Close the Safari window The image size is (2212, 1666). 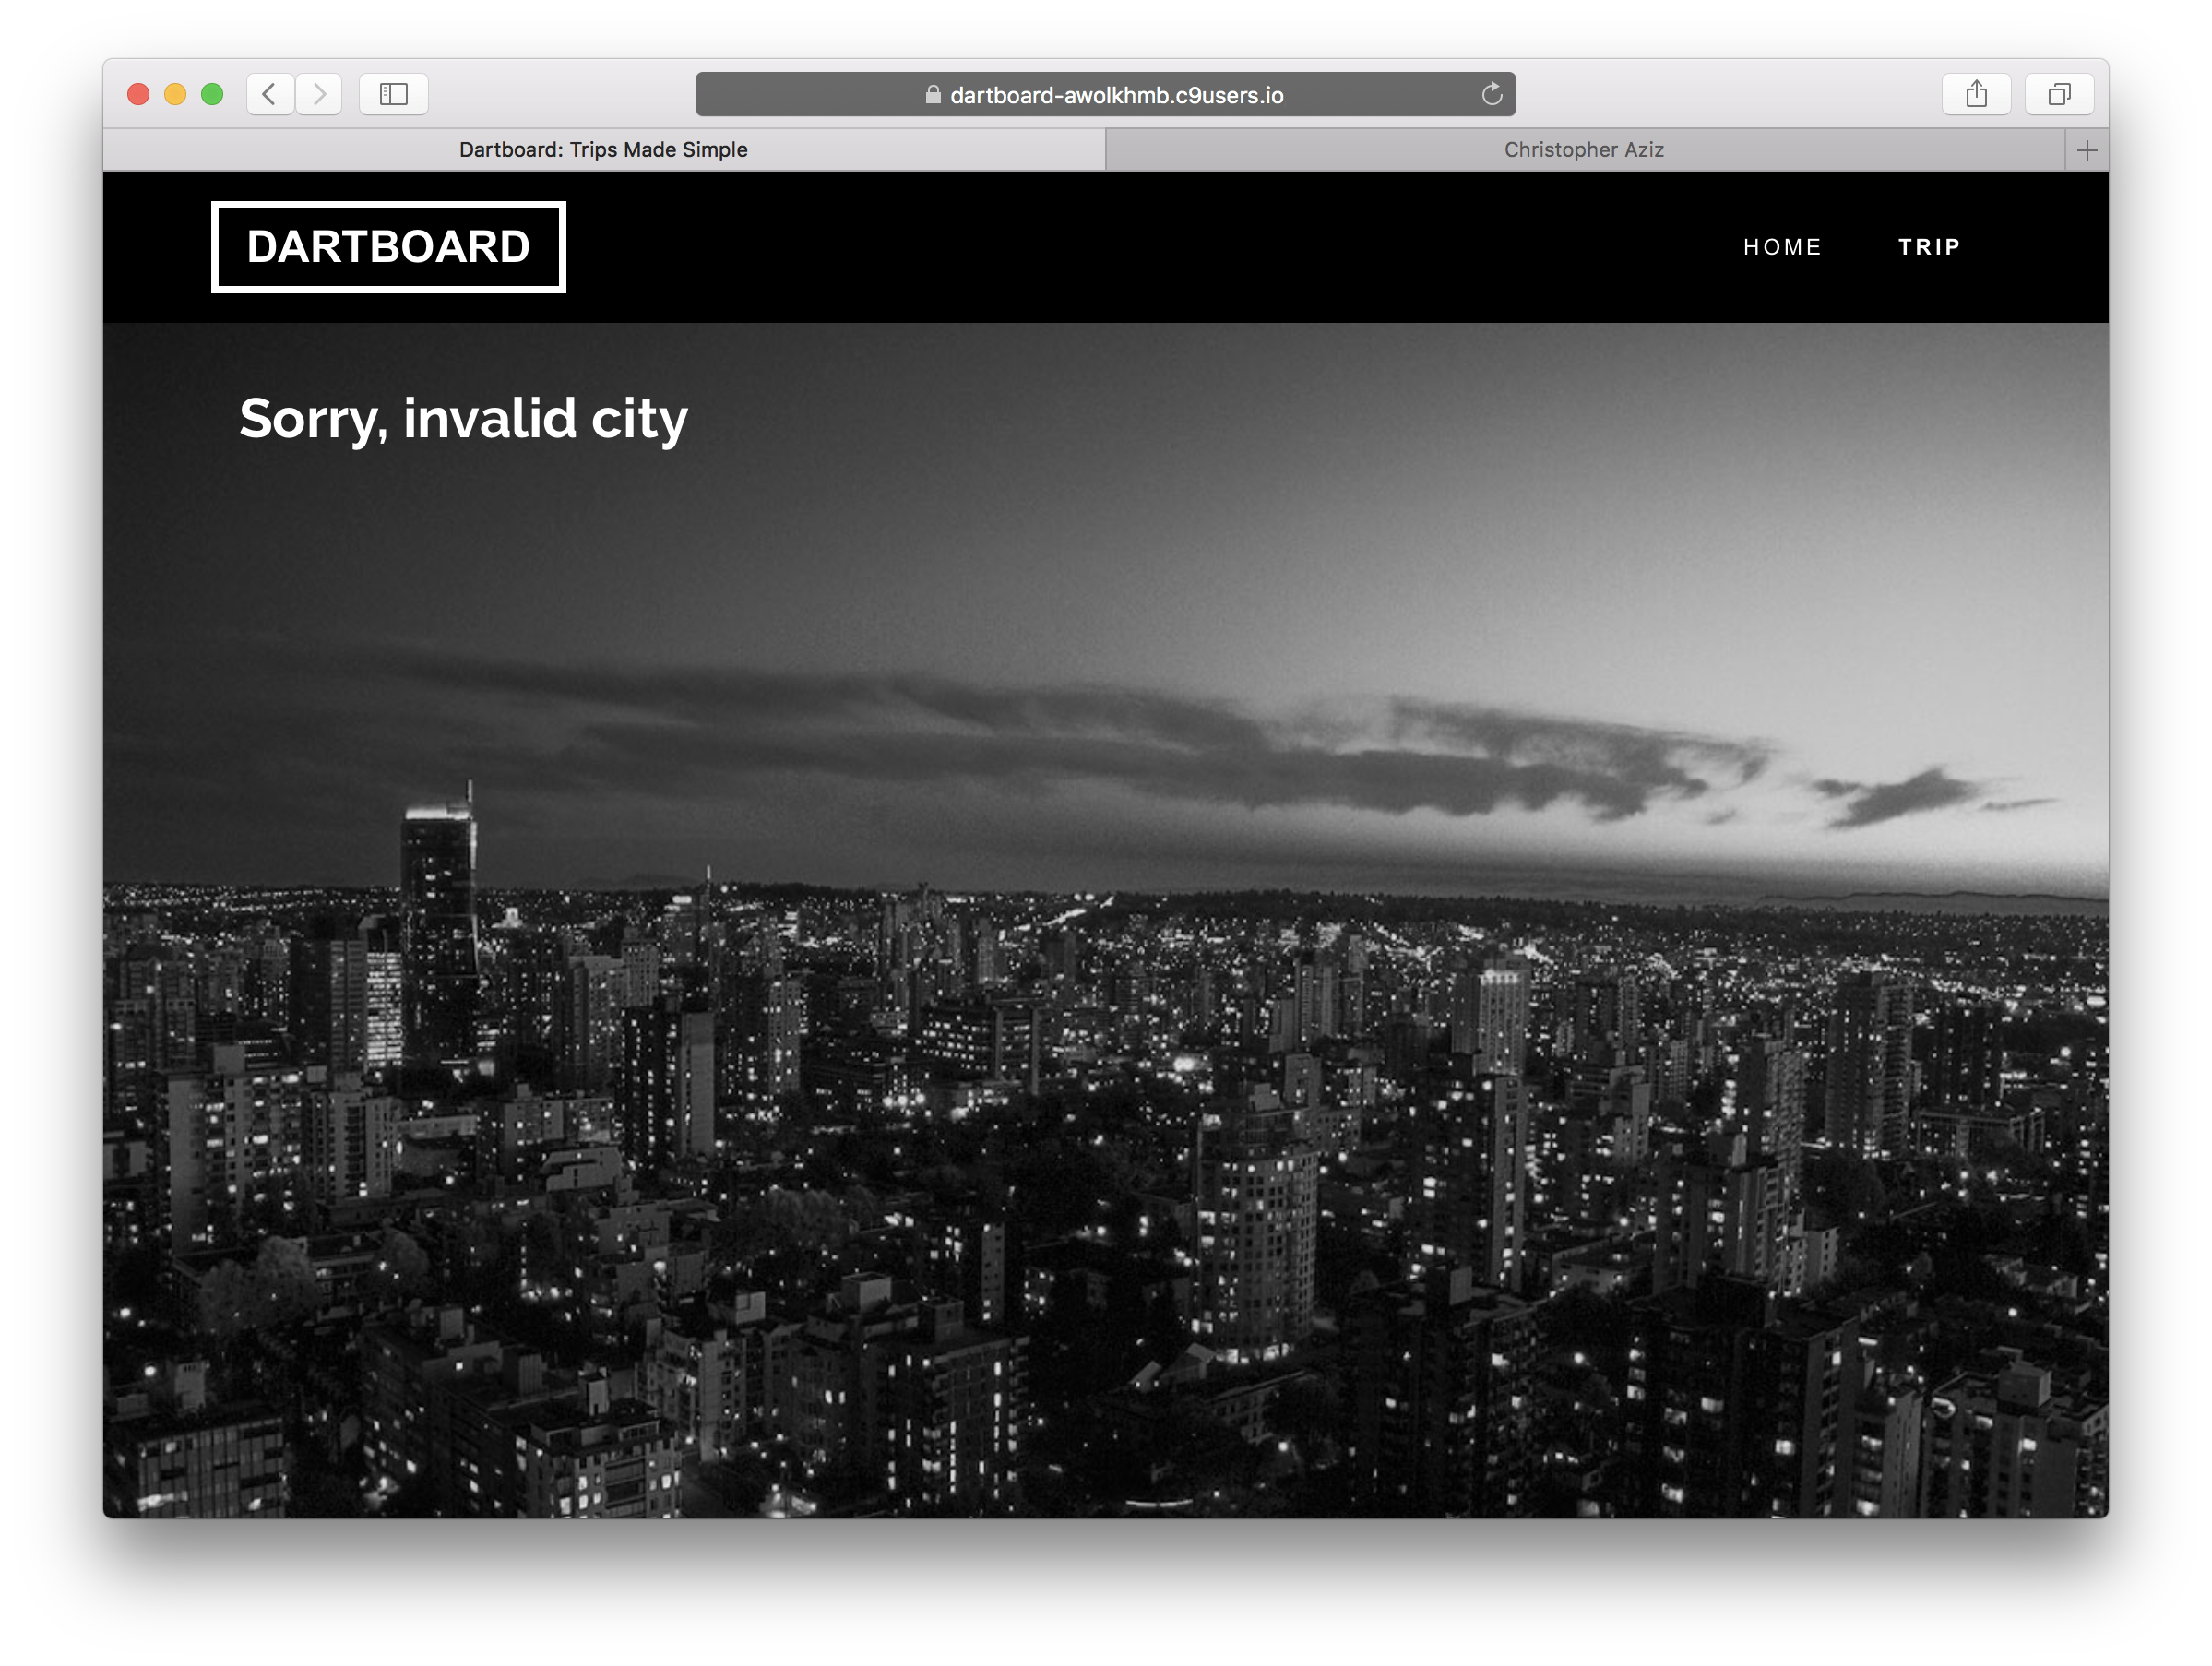(x=138, y=94)
